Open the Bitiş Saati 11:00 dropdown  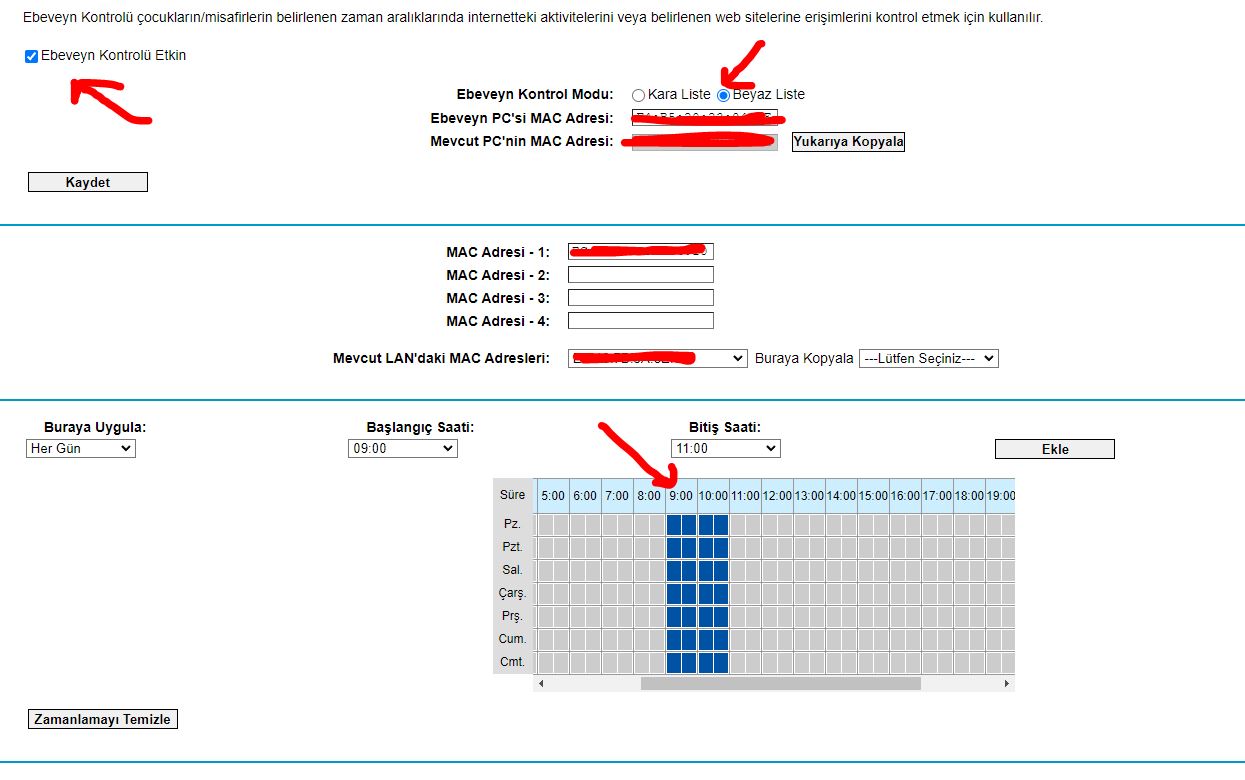point(726,449)
